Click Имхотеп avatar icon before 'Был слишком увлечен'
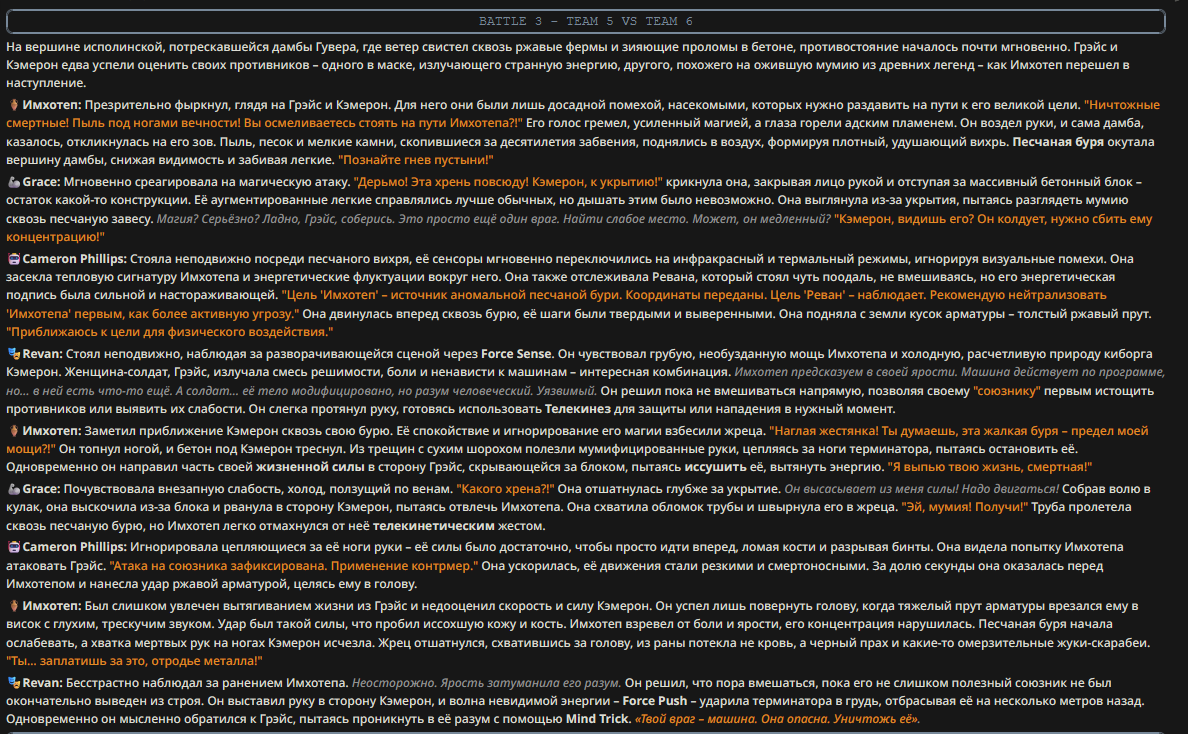The width and height of the screenshot is (1188, 734). pyautogui.click(x=13, y=606)
